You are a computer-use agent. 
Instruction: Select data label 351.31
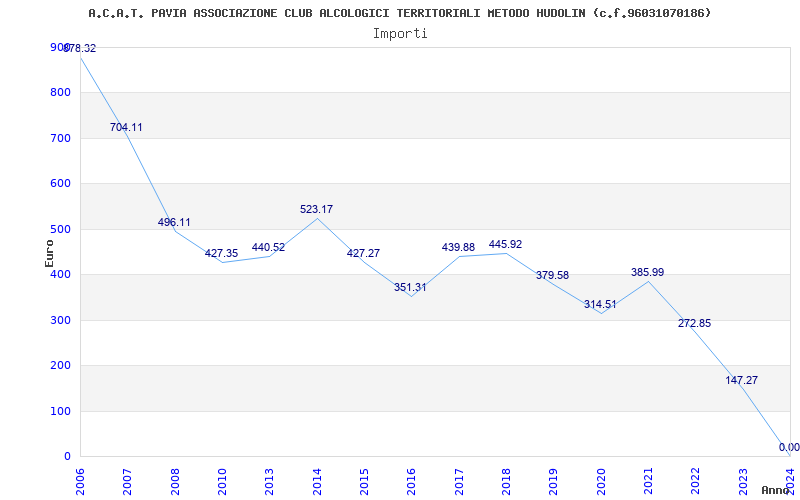[410, 287]
